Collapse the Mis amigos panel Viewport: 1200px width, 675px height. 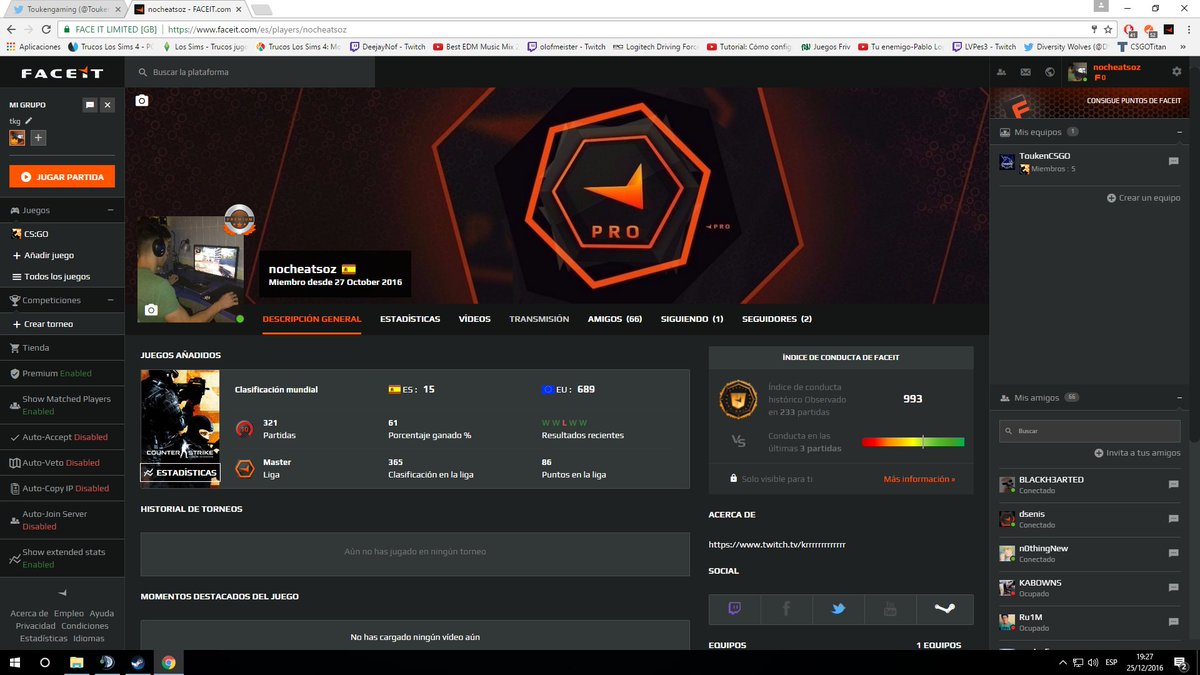point(1180,398)
